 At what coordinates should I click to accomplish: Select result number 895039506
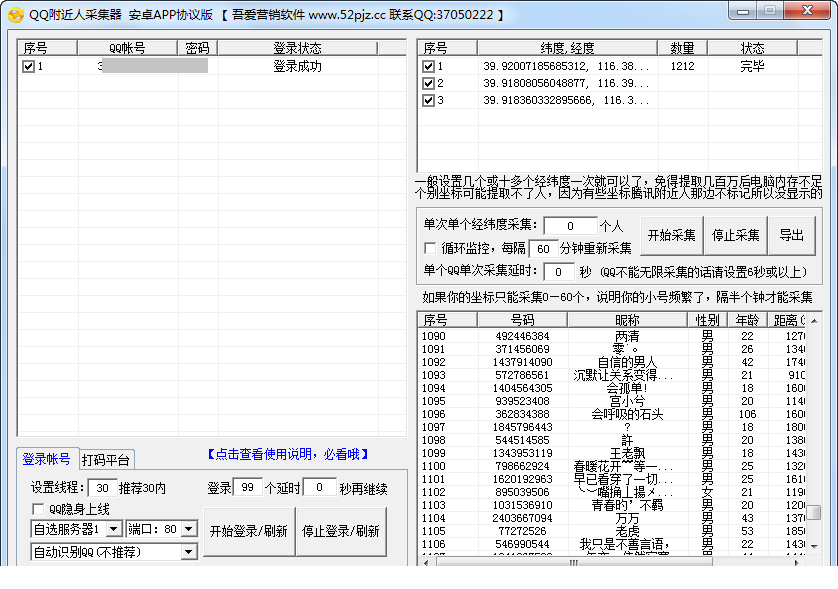522,492
